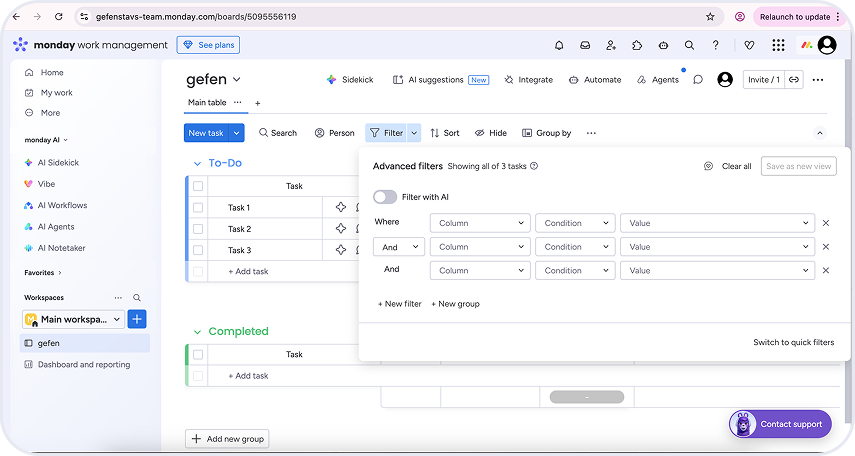This screenshot has height=456, width=855.
Task: Click + Add task in To-Do group
Action: coord(249,271)
